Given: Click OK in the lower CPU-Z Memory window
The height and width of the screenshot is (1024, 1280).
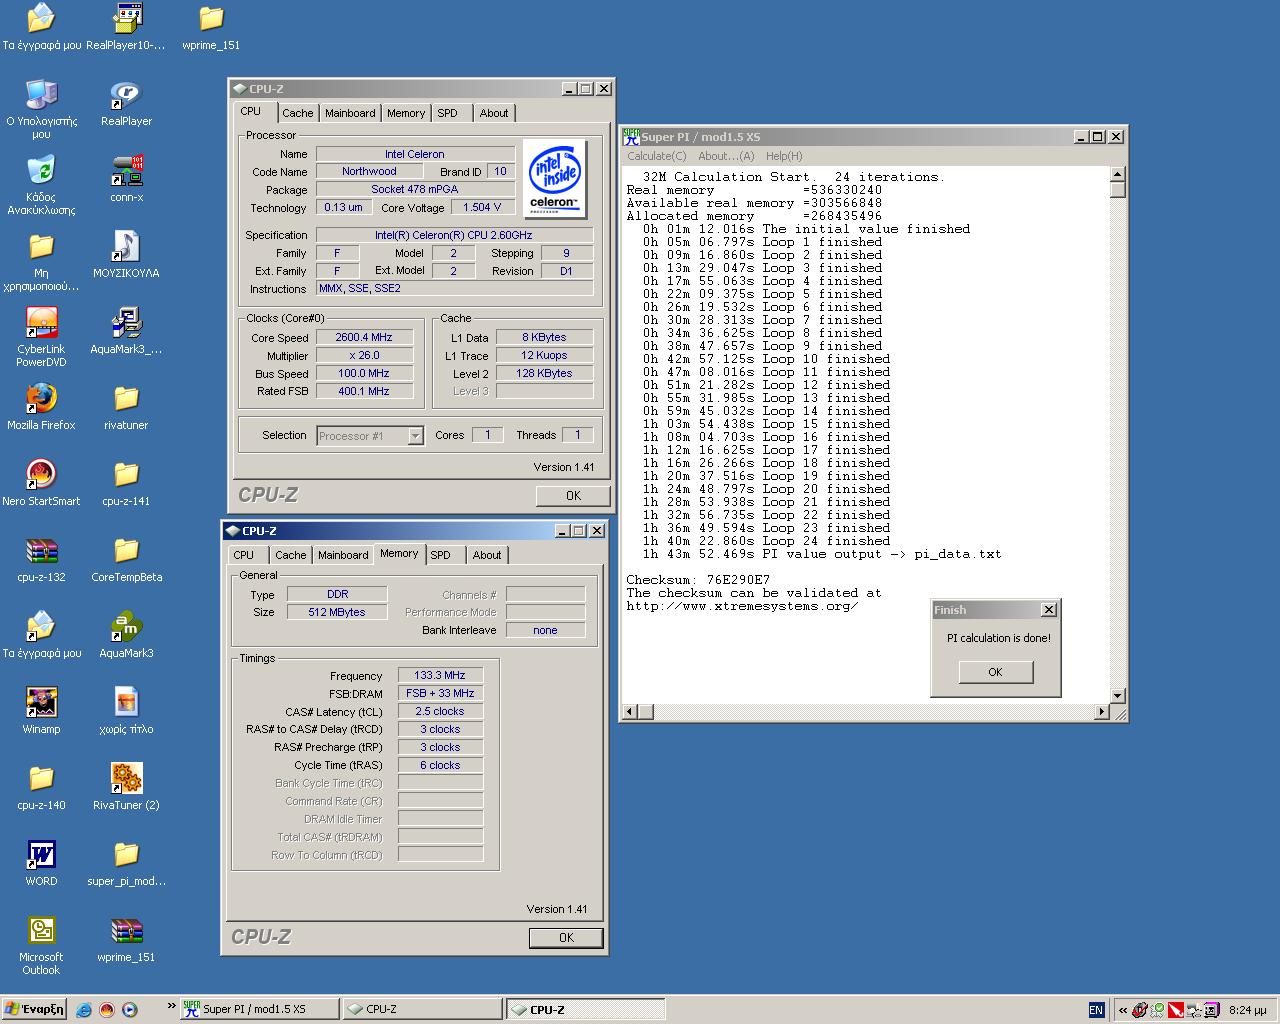Looking at the screenshot, I should click(x=566, y=937).
